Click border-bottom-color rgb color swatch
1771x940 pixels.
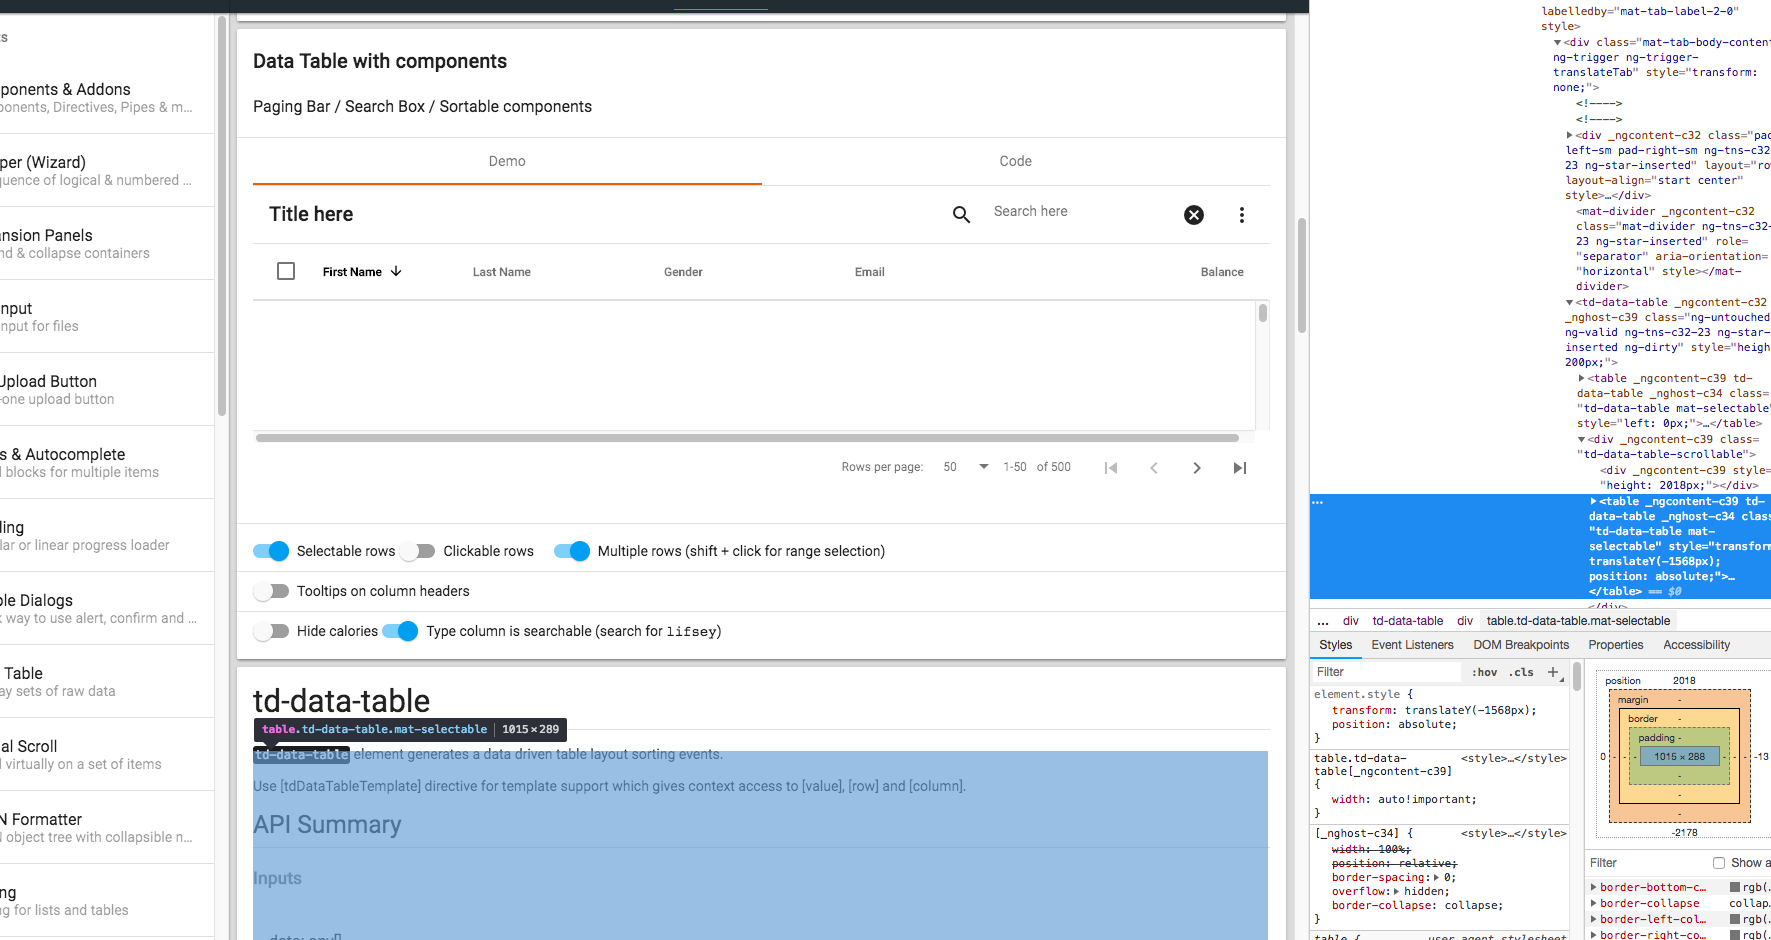pyautogui.click(x=1735, y=887)
